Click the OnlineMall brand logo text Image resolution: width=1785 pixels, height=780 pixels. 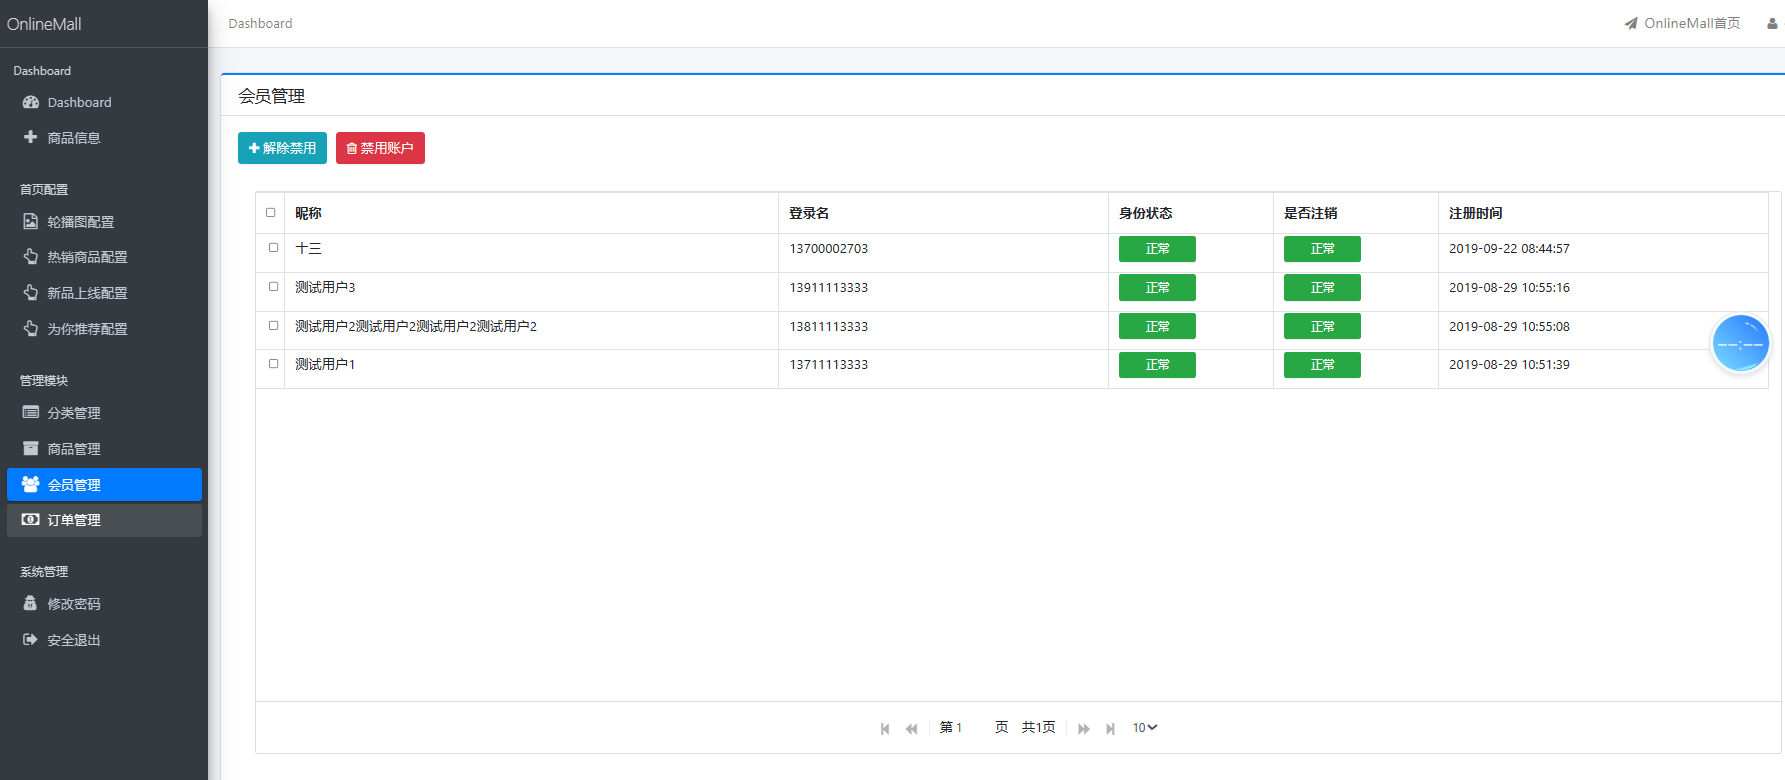(44, 24)
